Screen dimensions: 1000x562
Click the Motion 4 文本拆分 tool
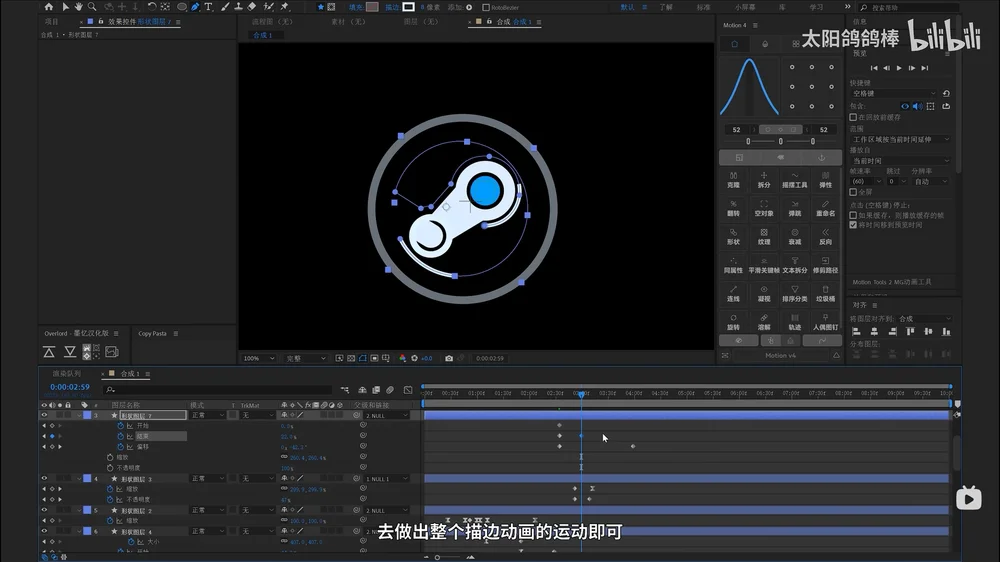pos(795,265)
